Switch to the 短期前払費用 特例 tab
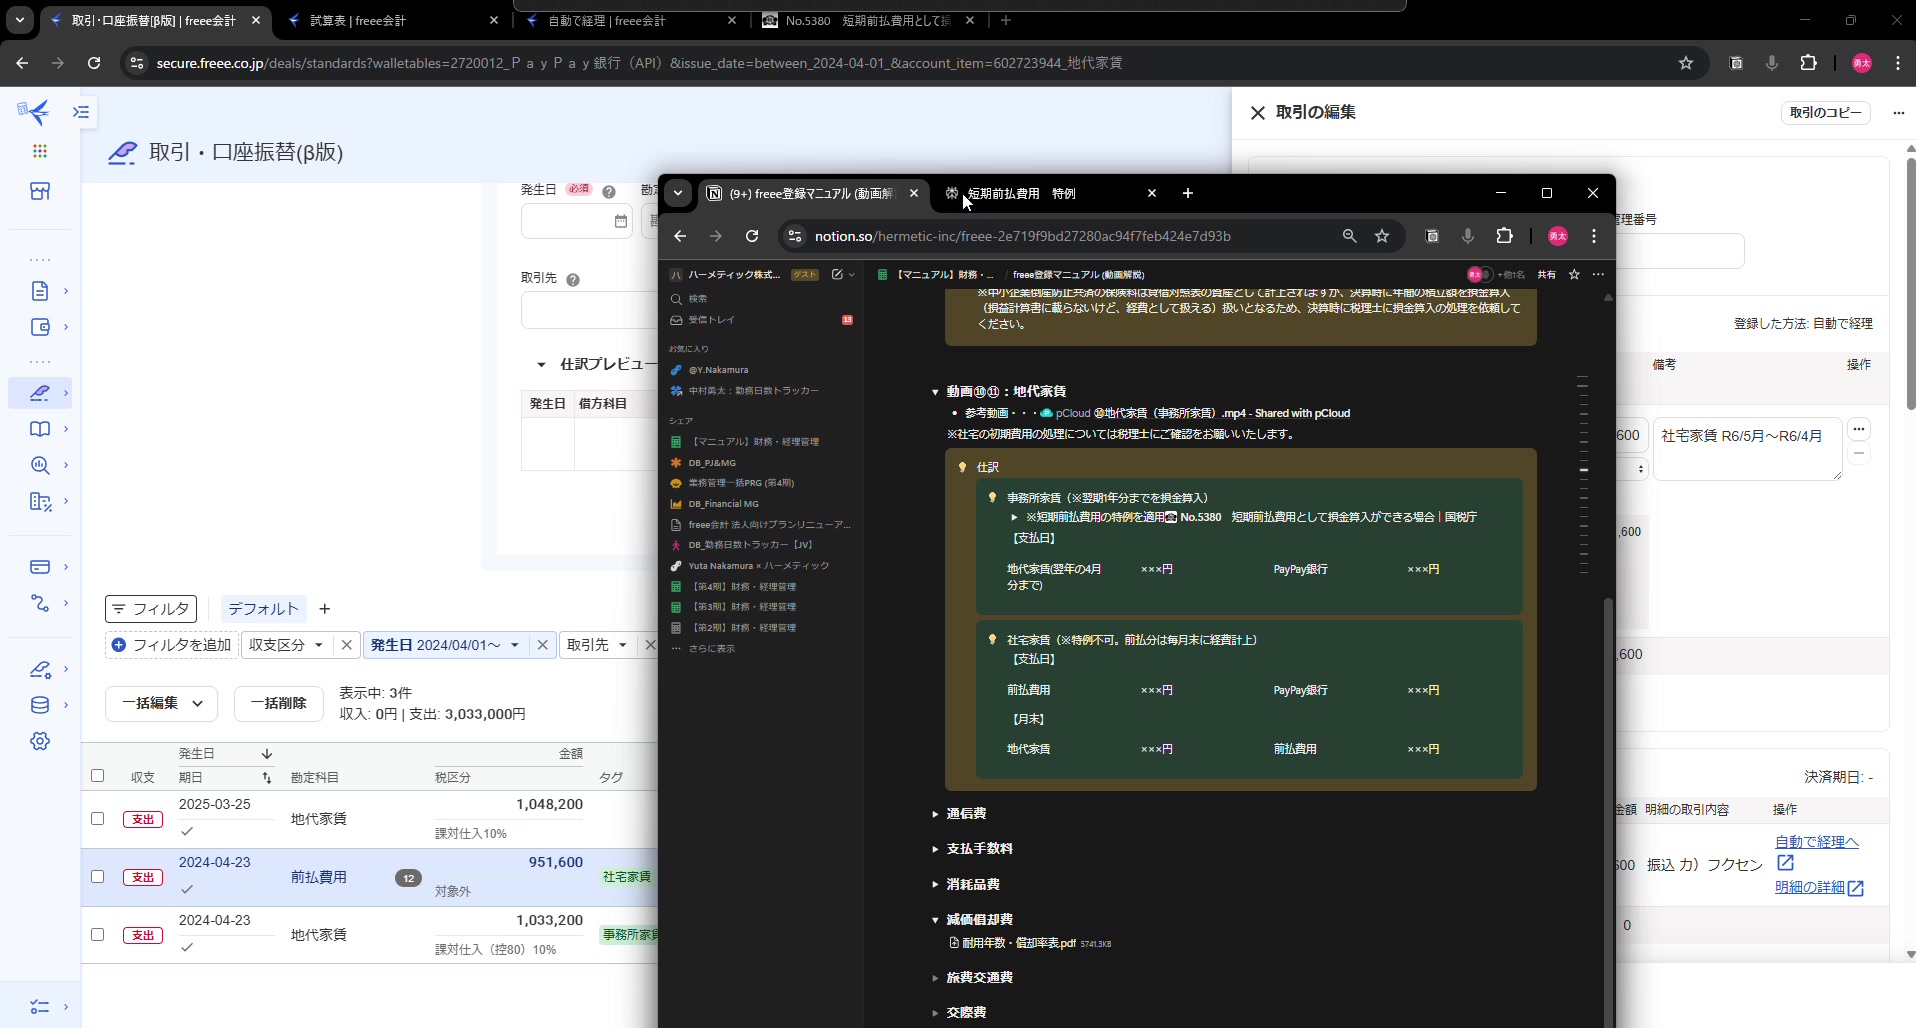 [1030, 193]
